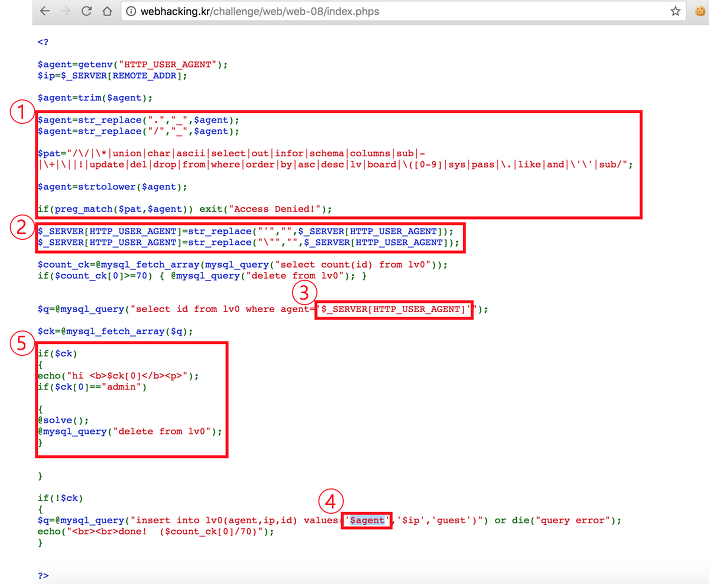The height and width of the screenshot is (584, 710).
Task: Click the str_replace line replacing "."
Action: tap(138, 120)
